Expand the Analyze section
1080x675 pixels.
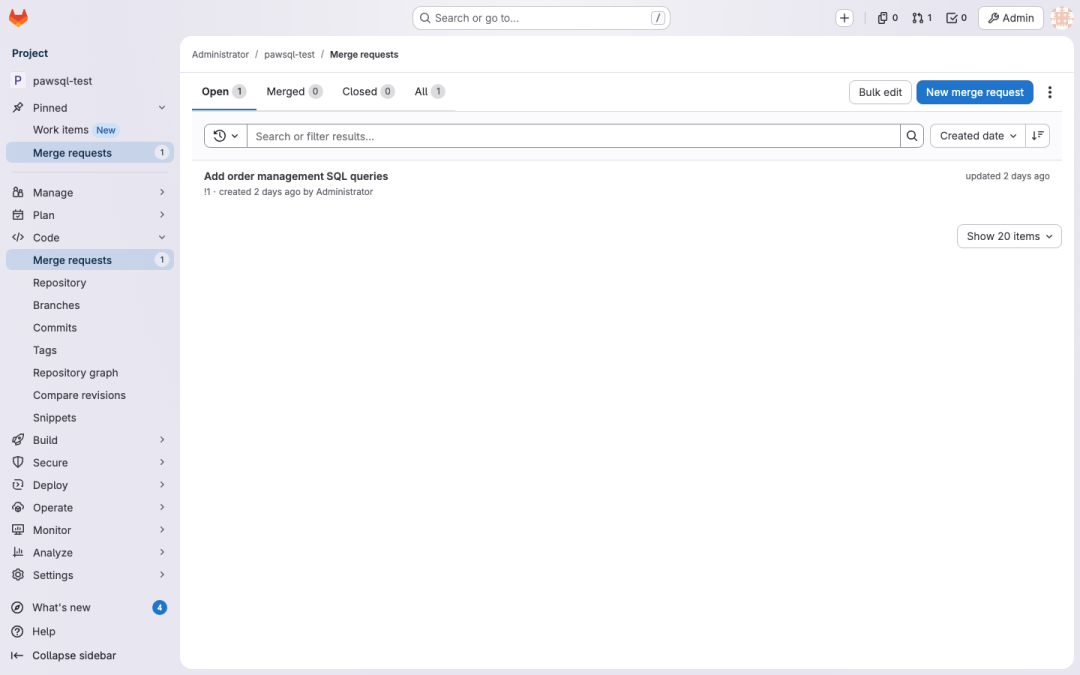tap(90, 552)
